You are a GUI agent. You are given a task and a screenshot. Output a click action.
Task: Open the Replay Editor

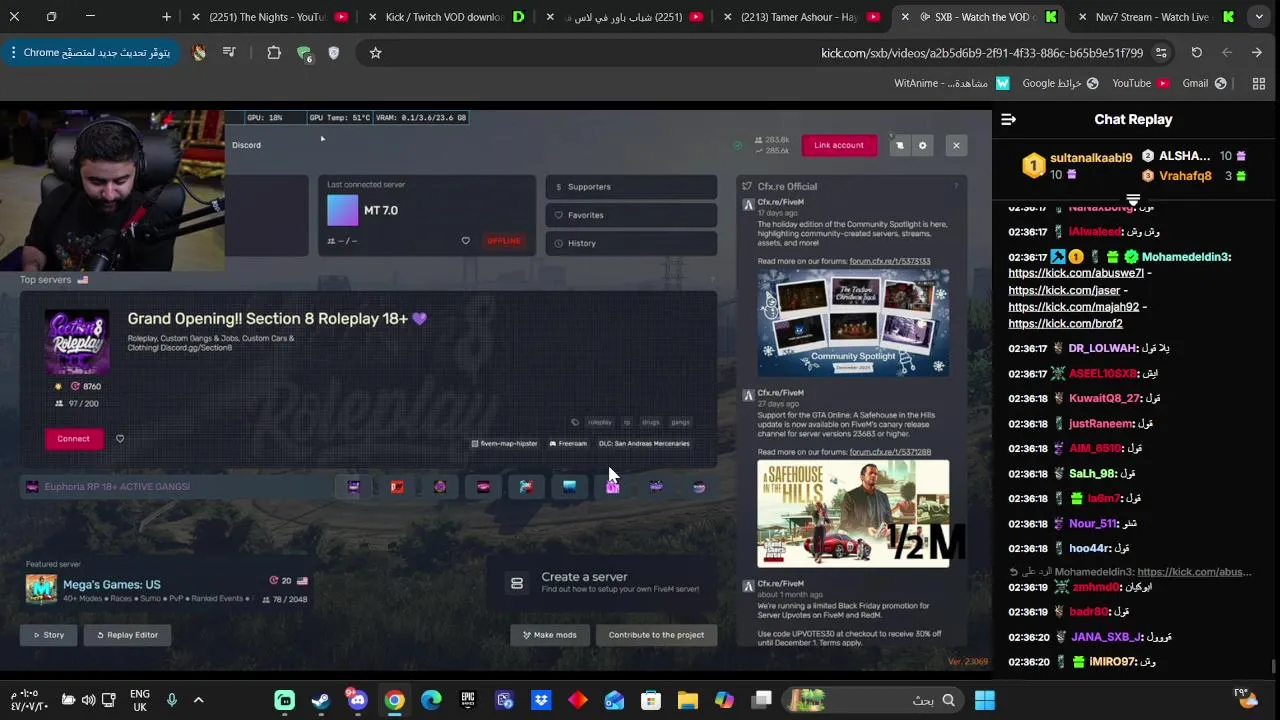tap(127, 635)
